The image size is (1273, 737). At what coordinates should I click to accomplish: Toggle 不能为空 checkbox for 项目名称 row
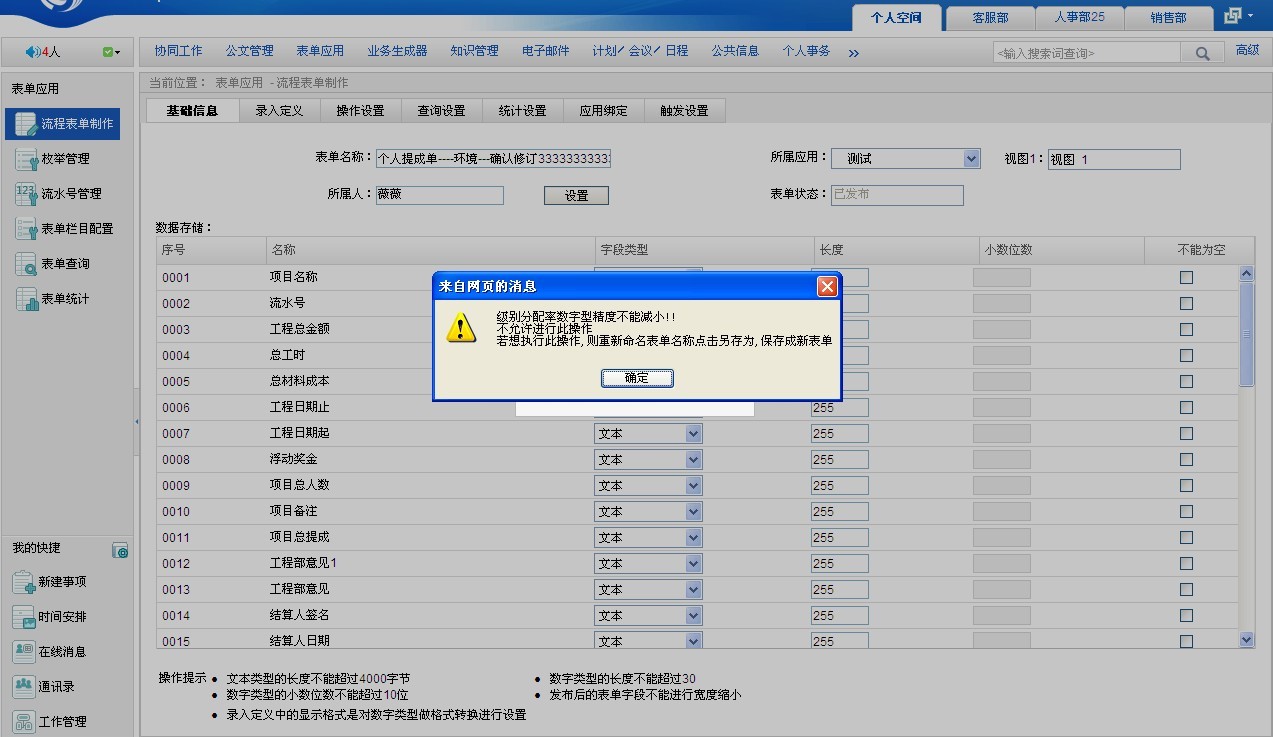pyautogui.click(x=1186, y=278)
